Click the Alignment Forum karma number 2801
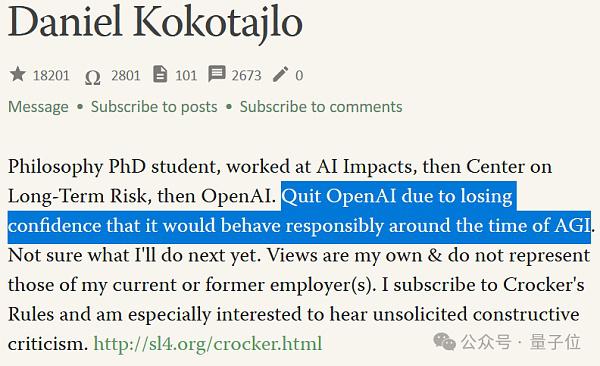 [x=126, y=75]
